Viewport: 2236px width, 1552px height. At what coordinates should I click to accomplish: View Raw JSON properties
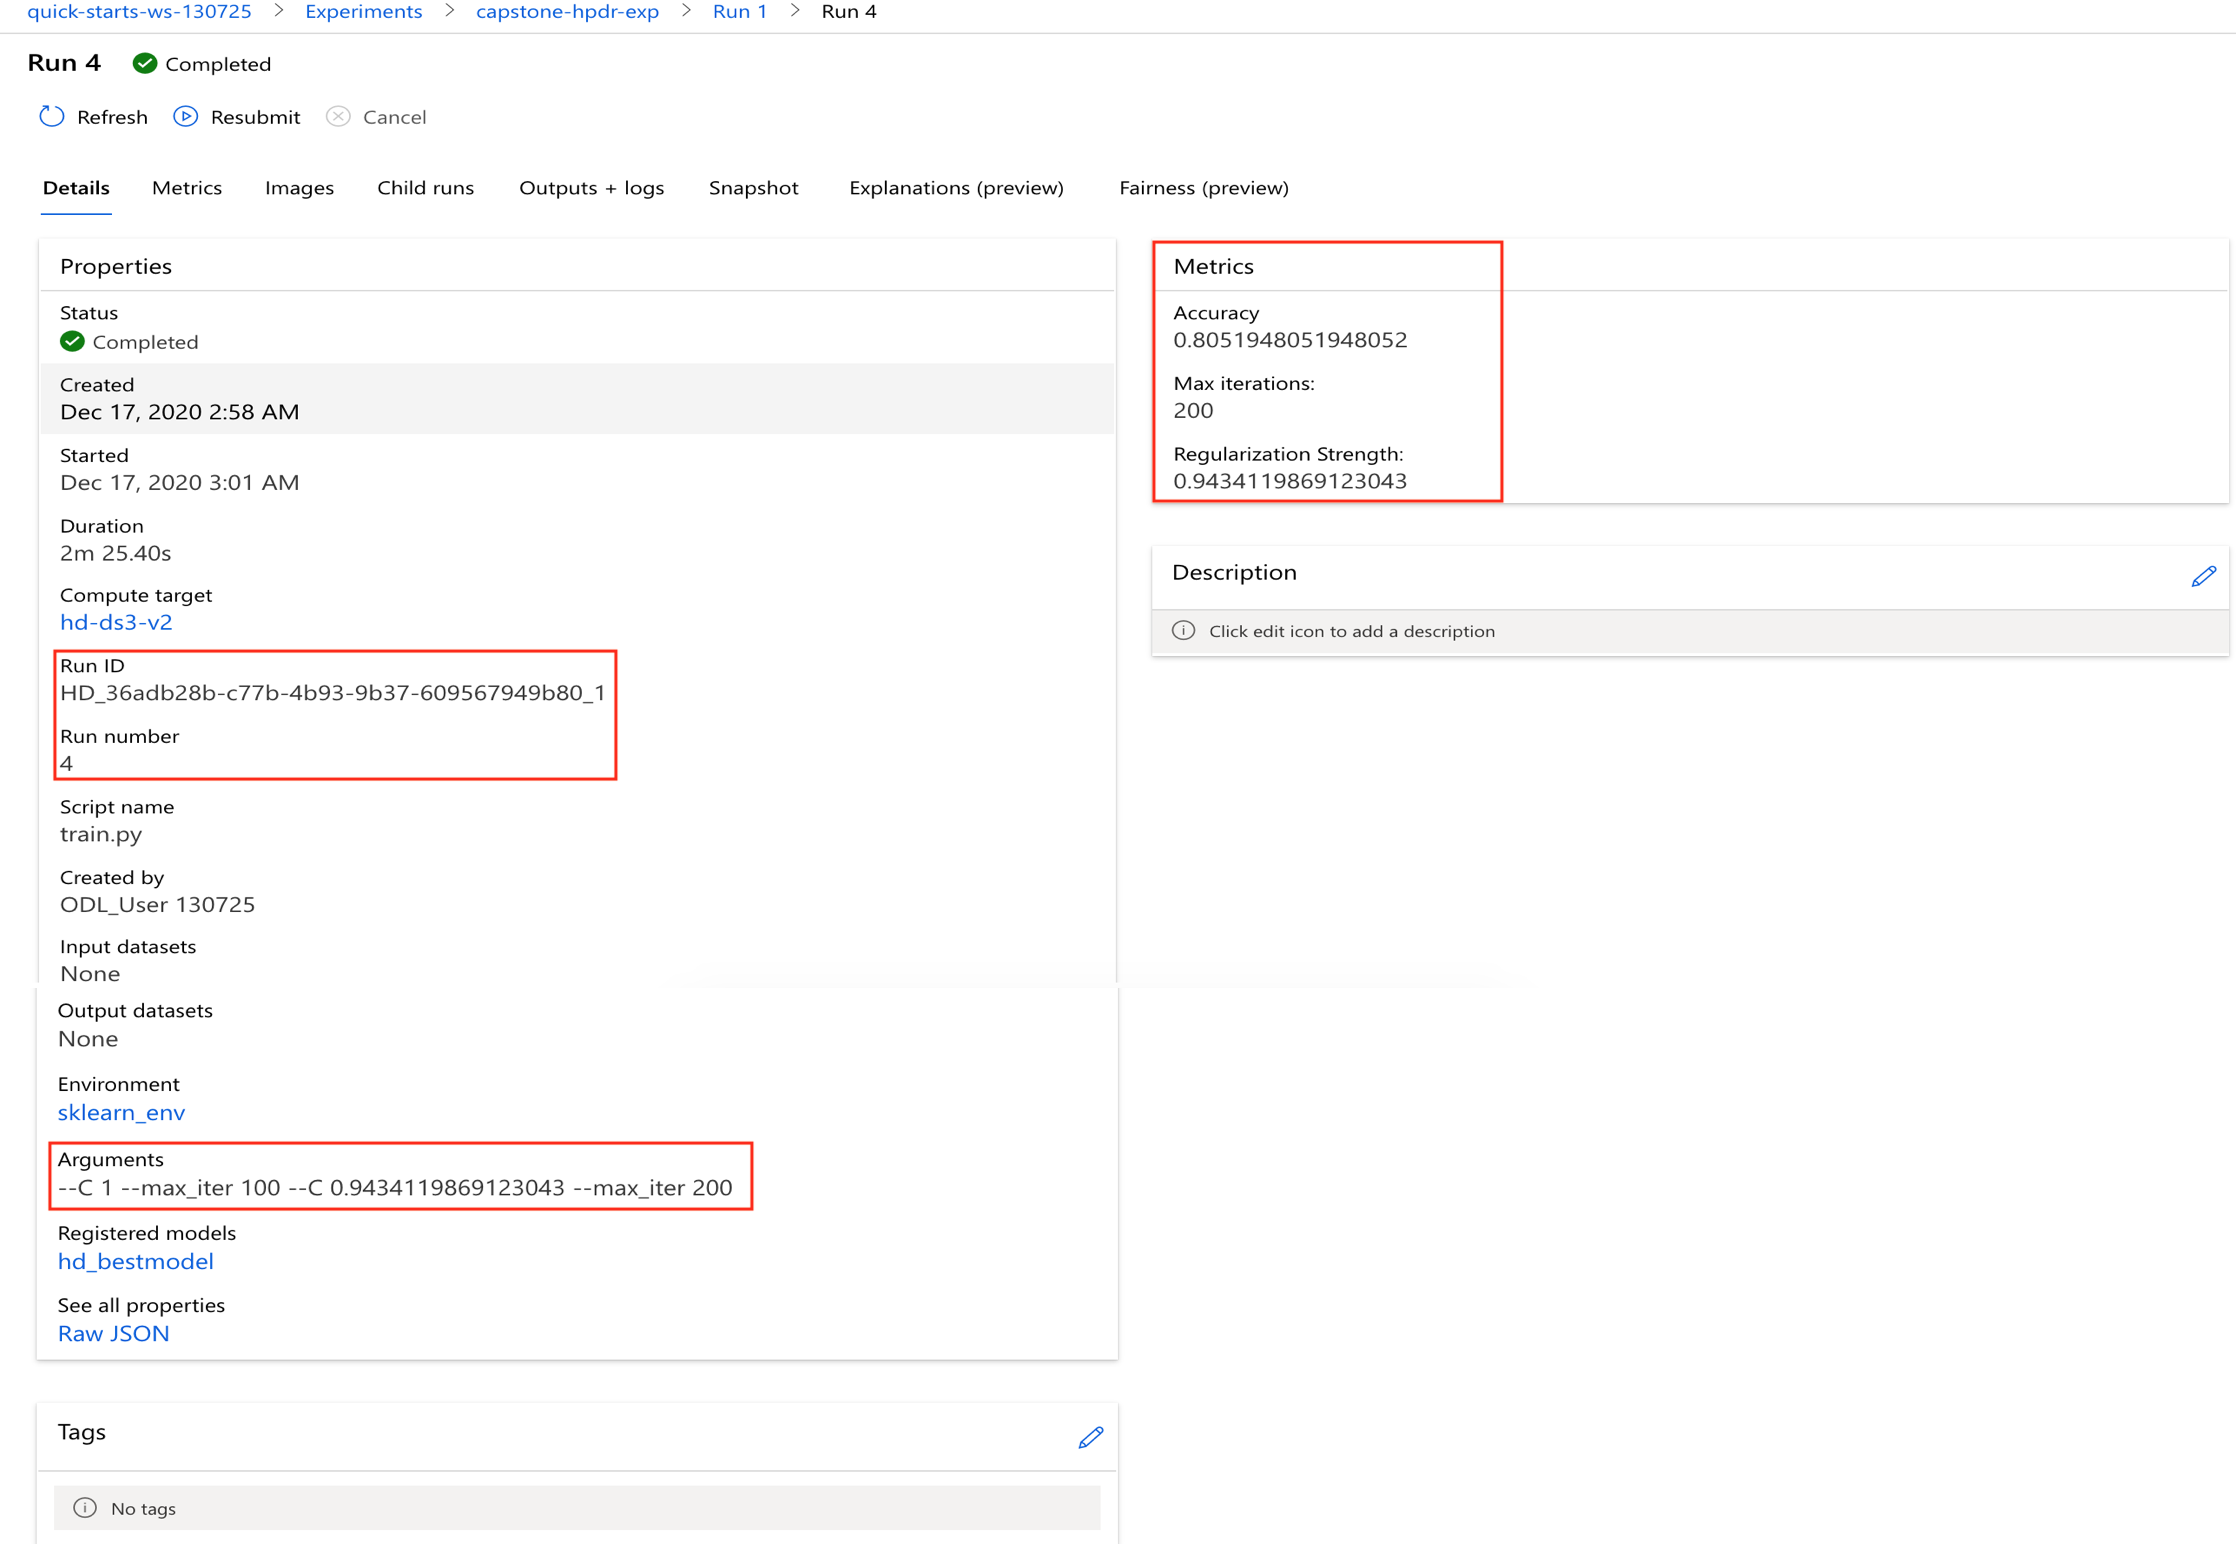point(113,1334)
